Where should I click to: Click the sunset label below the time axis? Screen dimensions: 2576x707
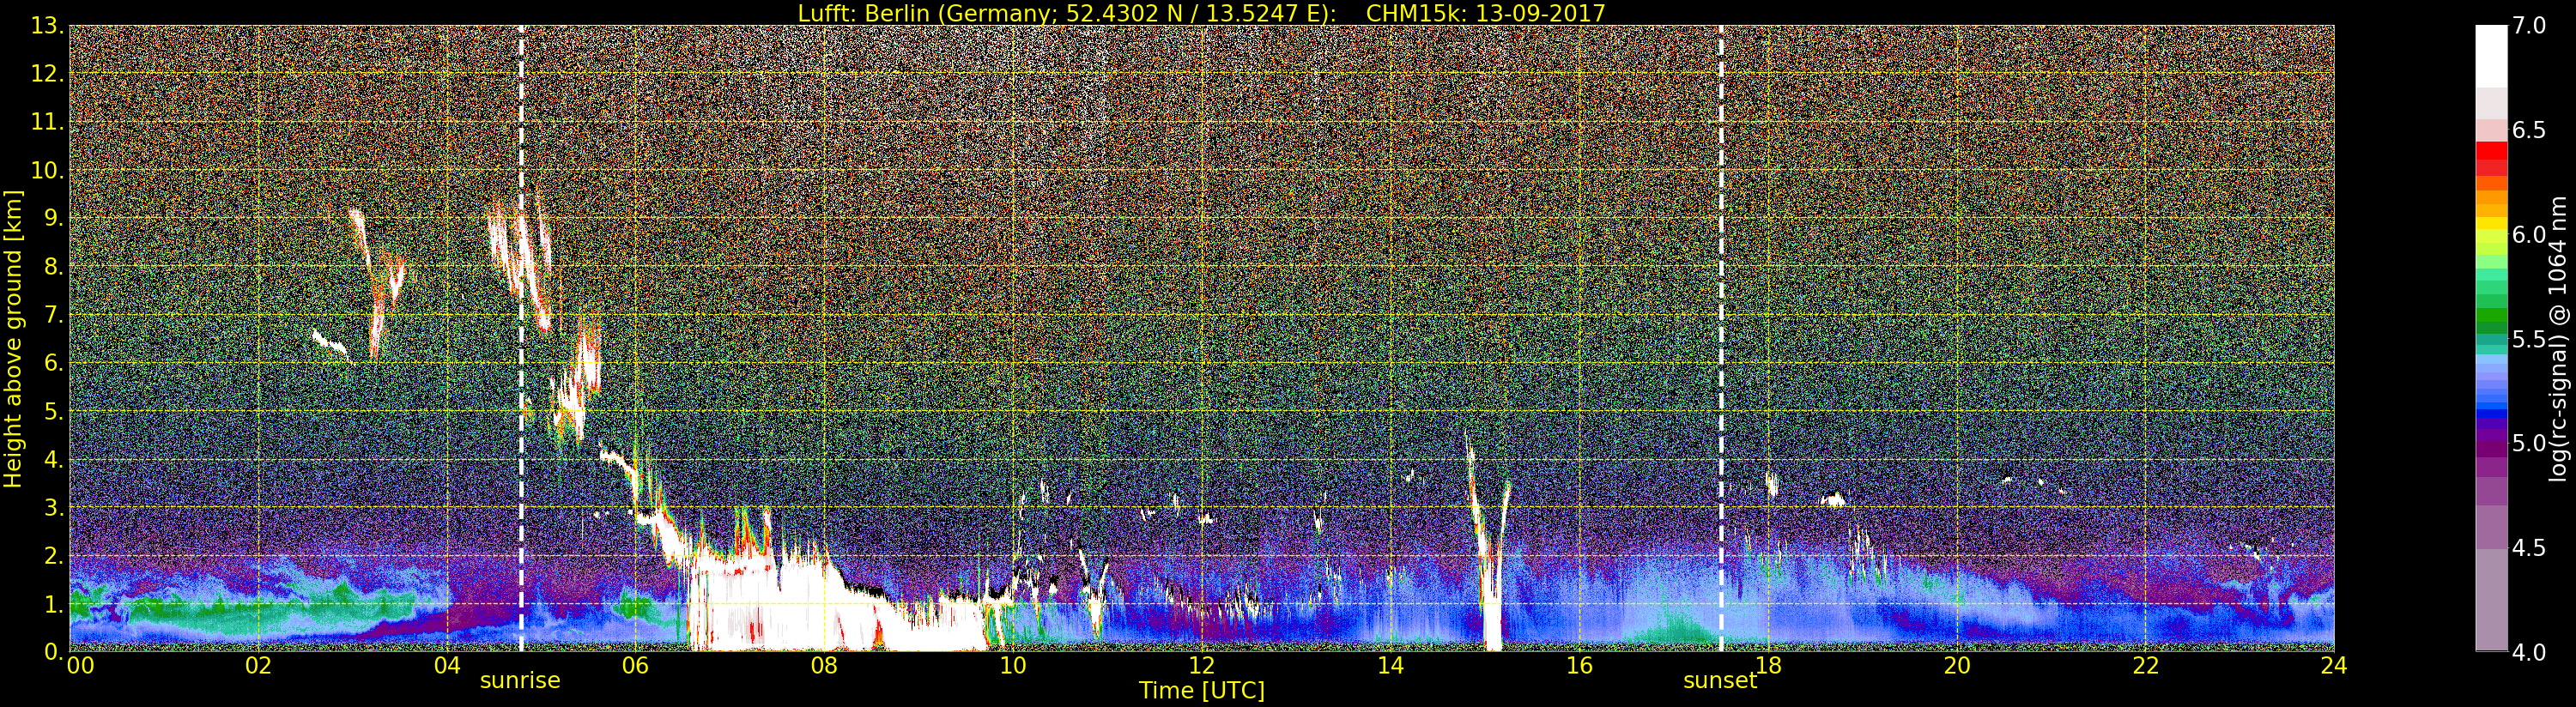(x=1719, y=681)
